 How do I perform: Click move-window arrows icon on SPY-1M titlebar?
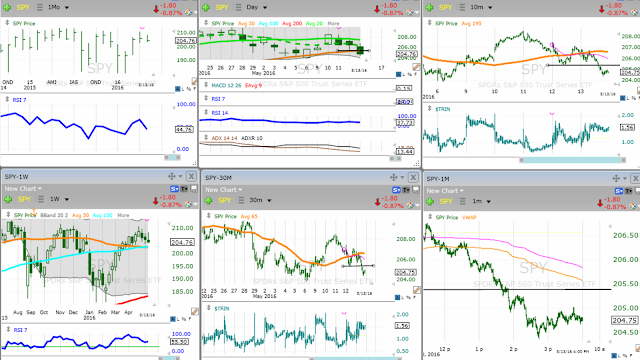pyautogui.click(x=616, y=178)
